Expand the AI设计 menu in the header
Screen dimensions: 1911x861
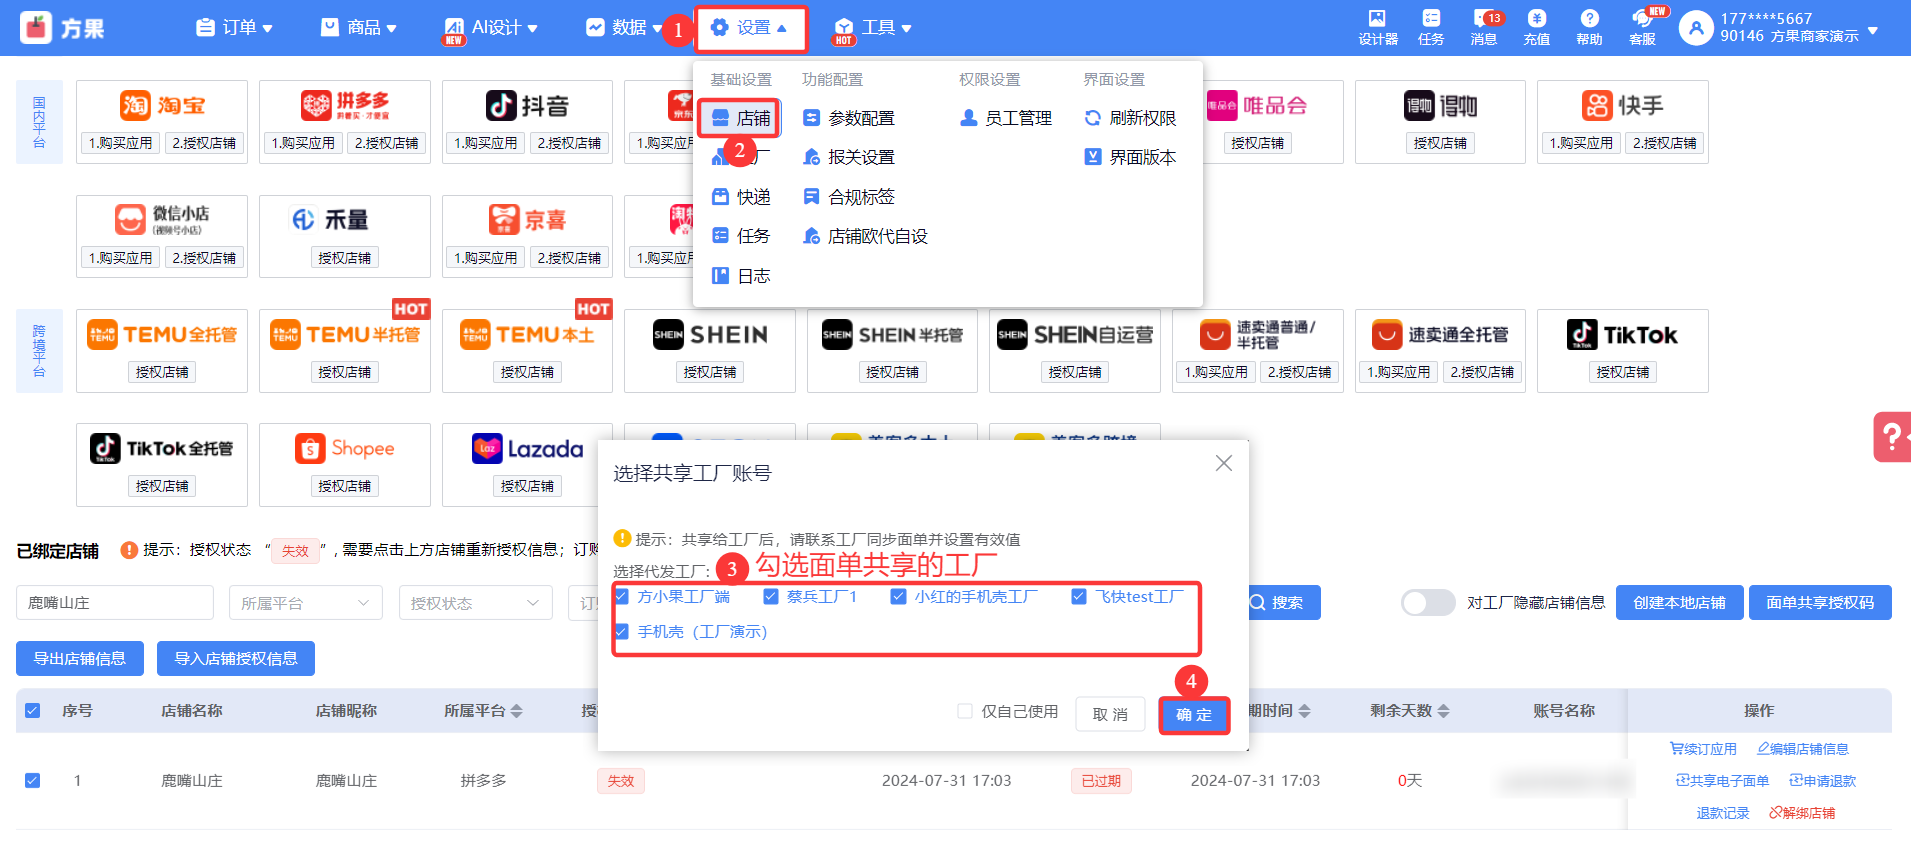[491, 28]
